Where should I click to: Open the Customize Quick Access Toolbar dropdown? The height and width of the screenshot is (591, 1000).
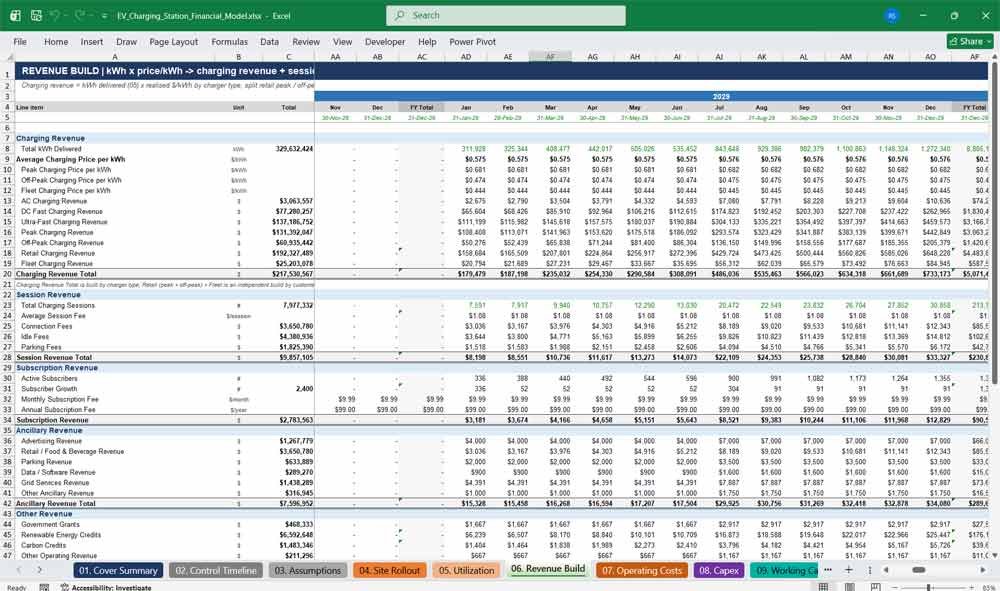(x=104, y=16)
